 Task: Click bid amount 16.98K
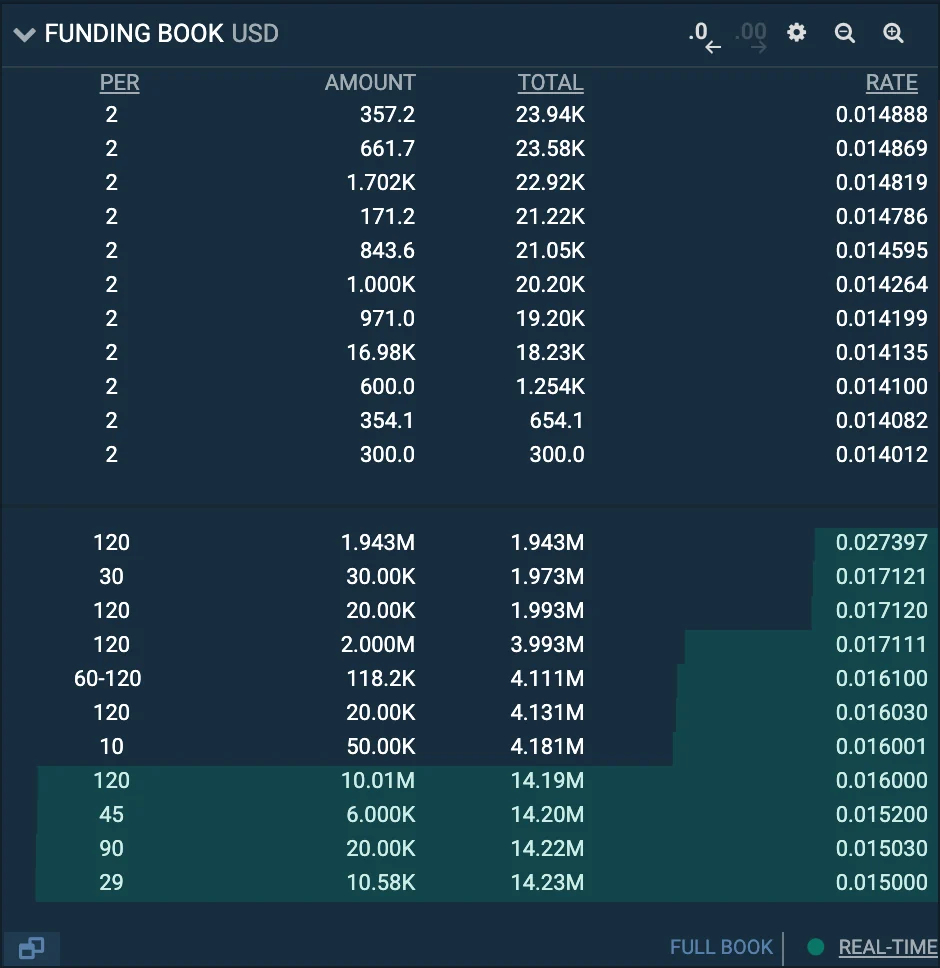coord(381,352)
